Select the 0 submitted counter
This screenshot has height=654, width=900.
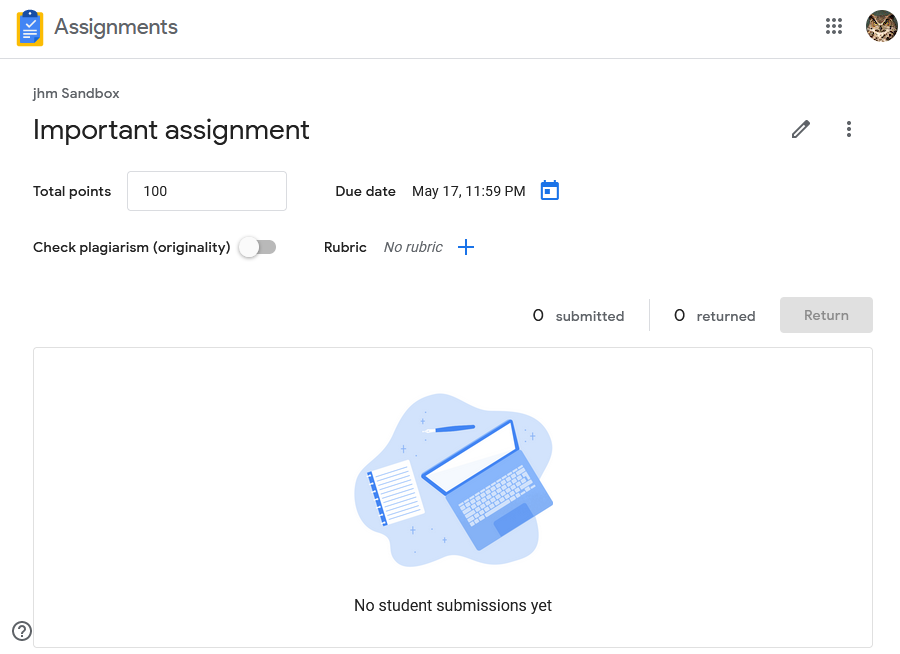578,316
